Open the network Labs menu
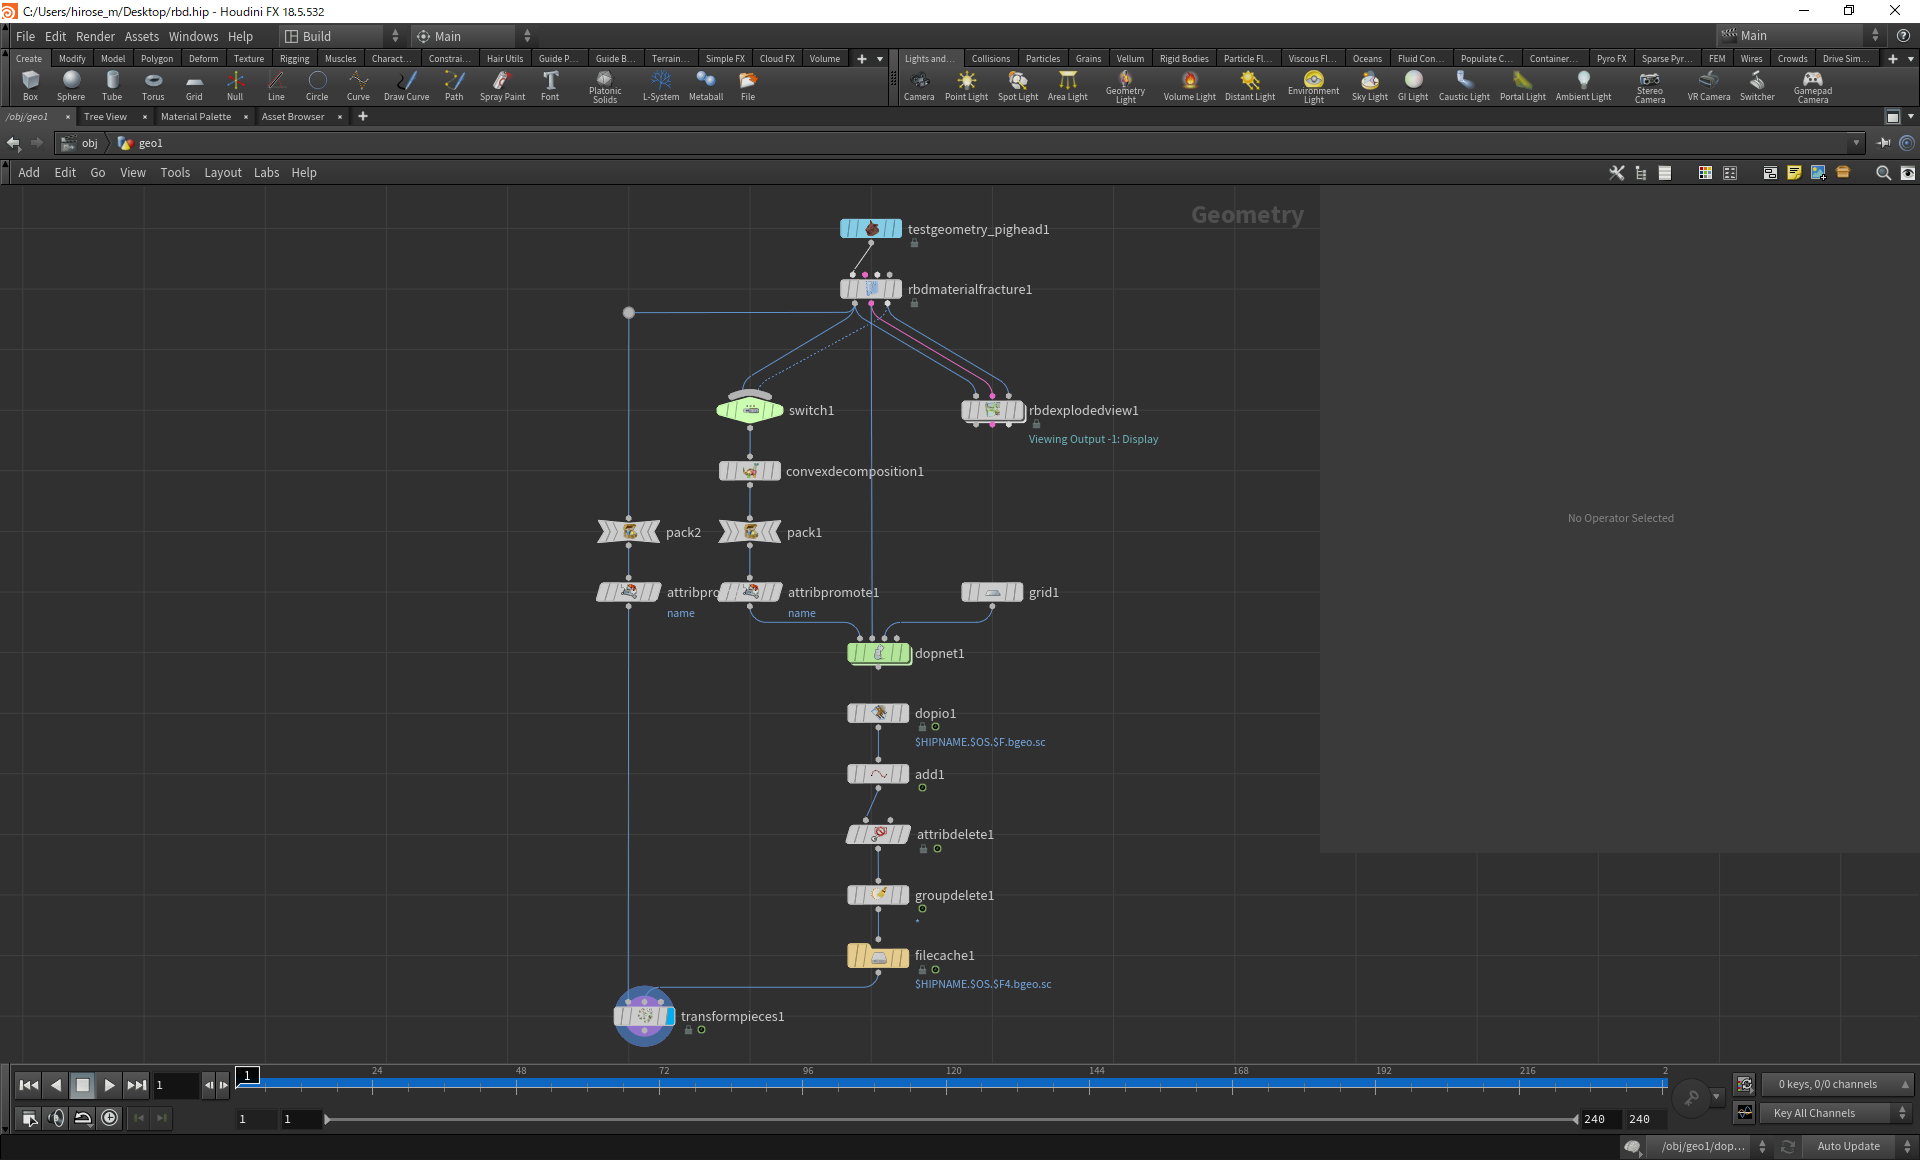Image resolution: width=1920 pixels, height=1160 pixels. pyautogui.click(x=266, y=173)
